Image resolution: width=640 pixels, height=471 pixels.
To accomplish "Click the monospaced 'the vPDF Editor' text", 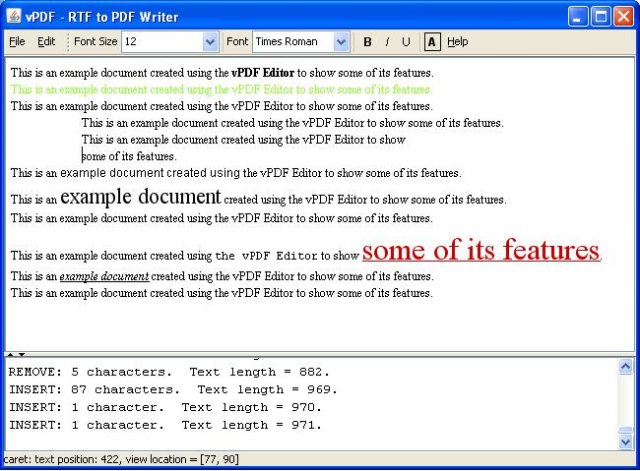I will point(266,256).
